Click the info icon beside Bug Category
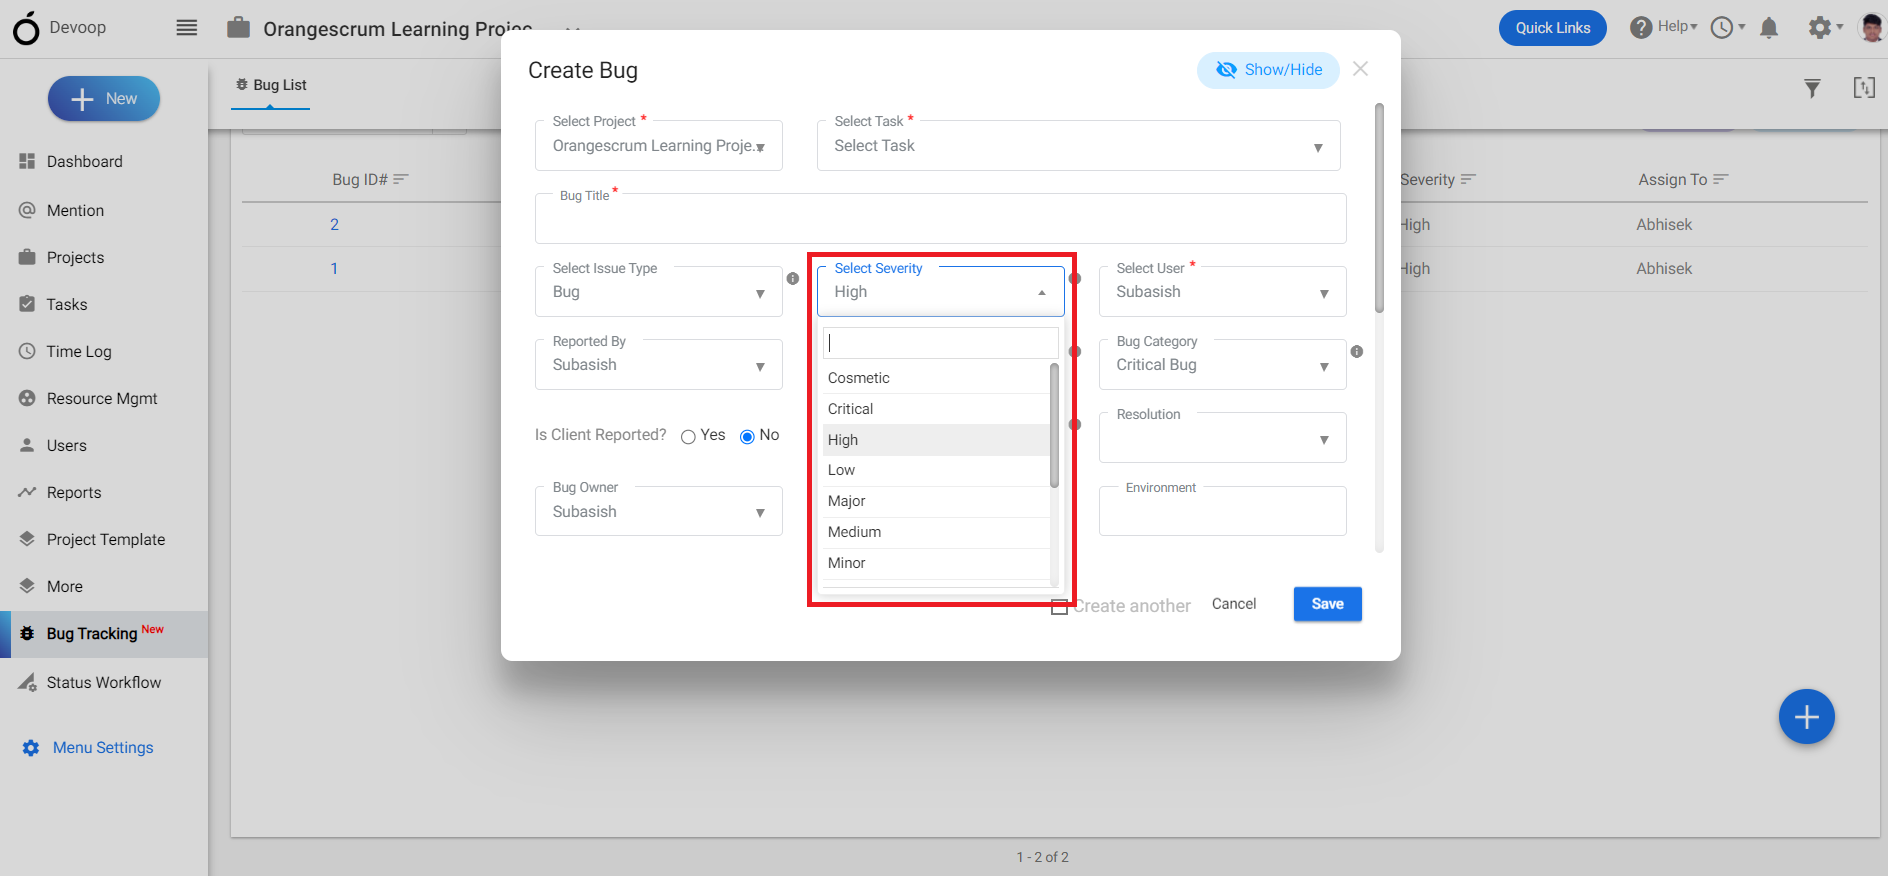The width and height of the screenshot is (1888, 876). click(x=1357, y=352)
